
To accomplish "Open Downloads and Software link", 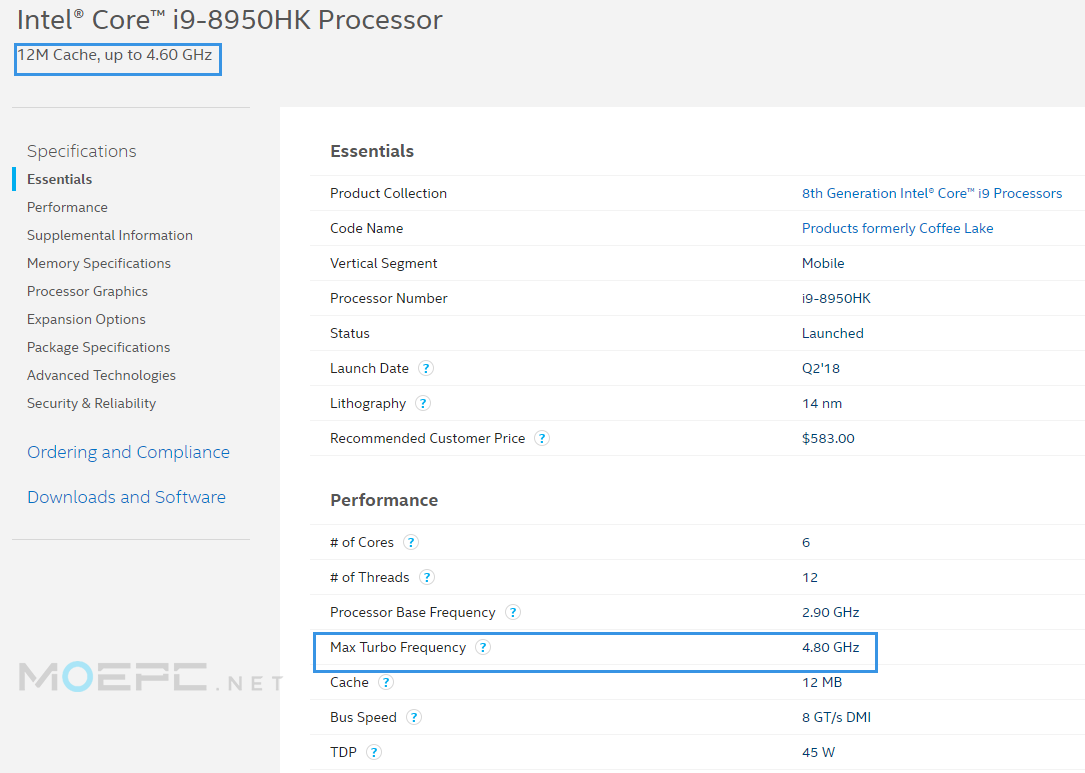I will tap(126, 497).
